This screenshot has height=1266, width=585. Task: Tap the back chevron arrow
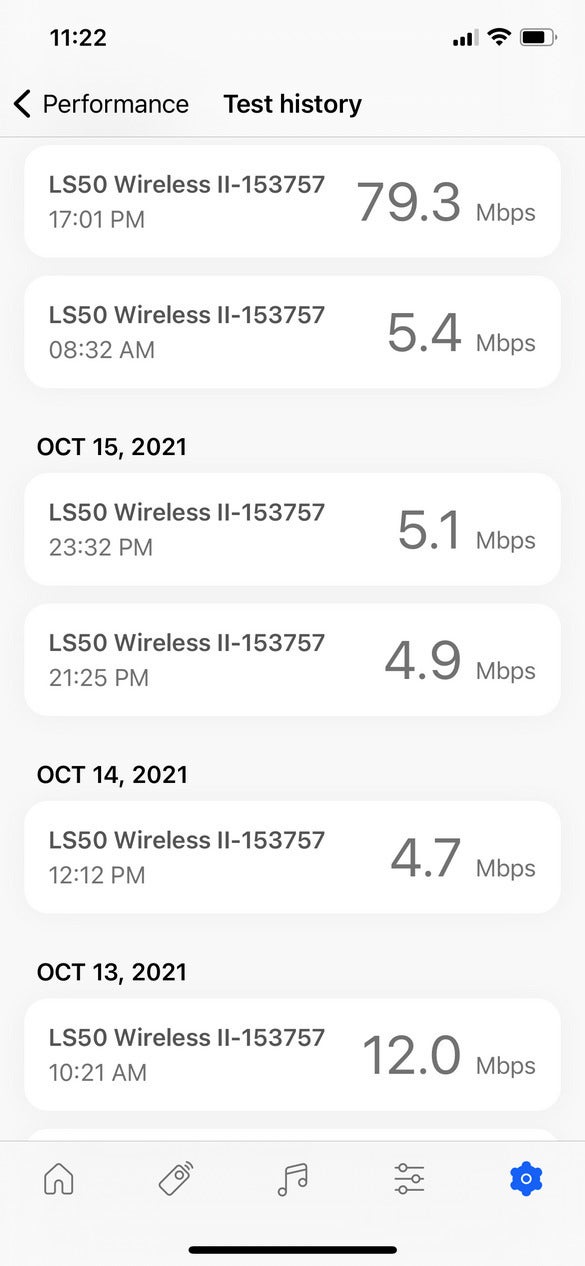point(22,103)
